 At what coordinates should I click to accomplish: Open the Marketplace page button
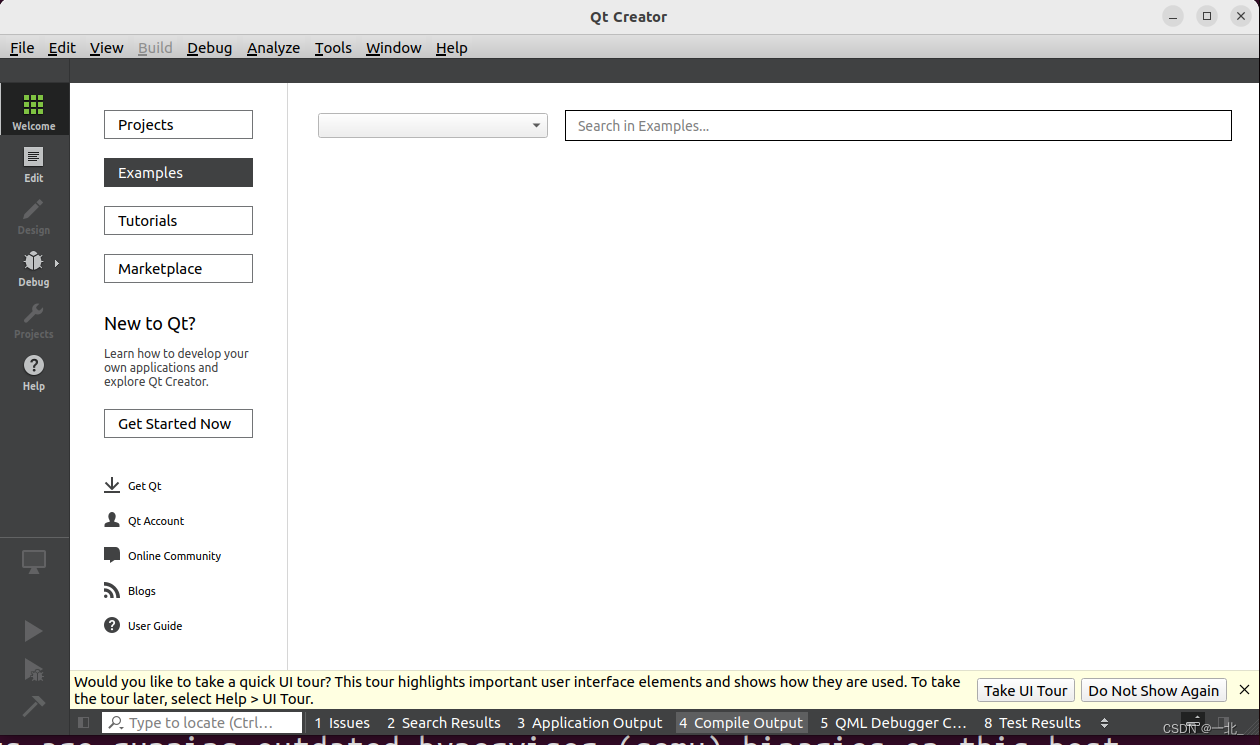(178, 269)
